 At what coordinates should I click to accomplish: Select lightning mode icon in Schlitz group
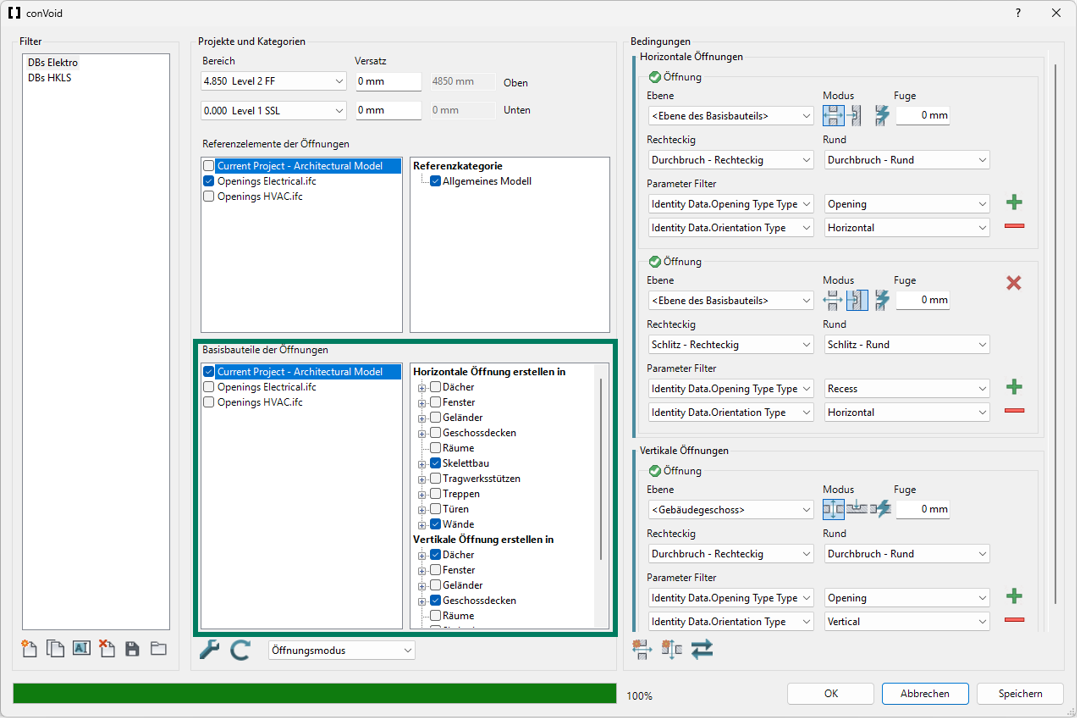click(882, 300)
